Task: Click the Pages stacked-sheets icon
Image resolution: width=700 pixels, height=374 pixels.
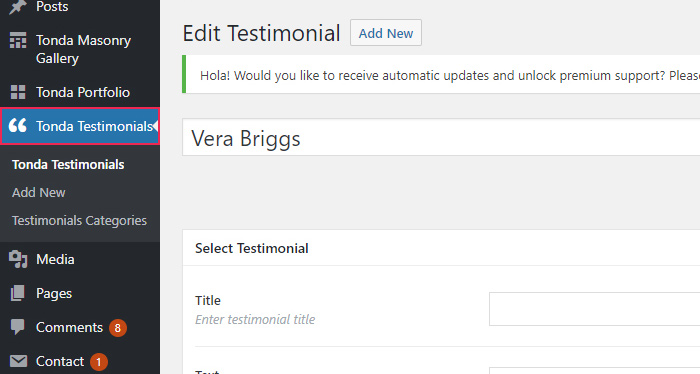Action: tap(18, 293)
